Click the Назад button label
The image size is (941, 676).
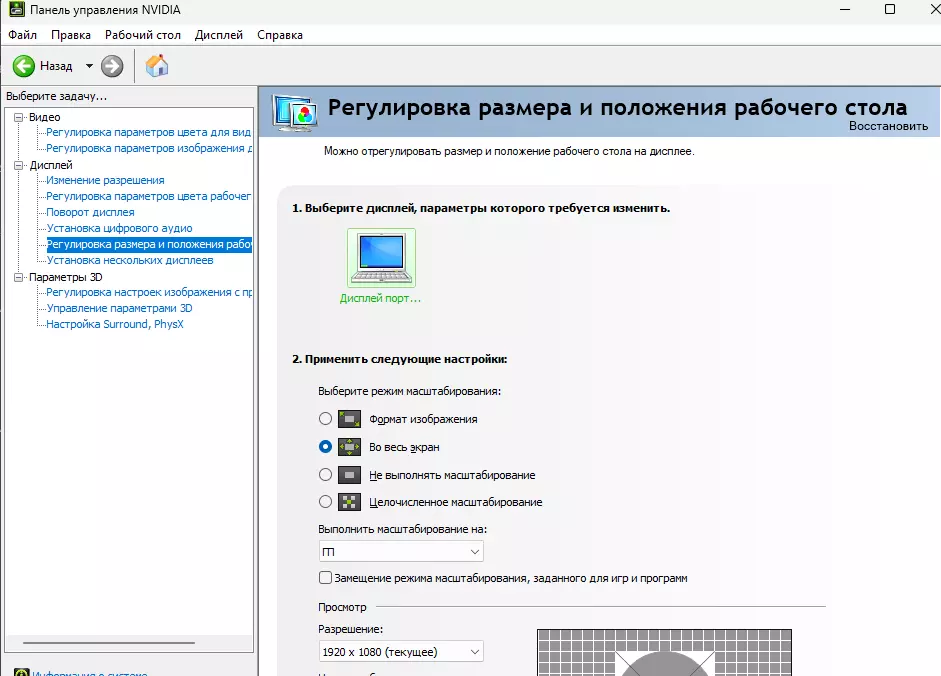tap(56, 66)
